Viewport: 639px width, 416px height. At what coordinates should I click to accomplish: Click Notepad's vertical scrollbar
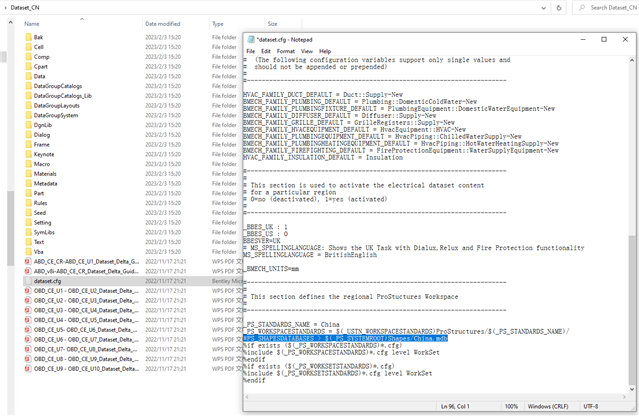[x=631, y=200]
